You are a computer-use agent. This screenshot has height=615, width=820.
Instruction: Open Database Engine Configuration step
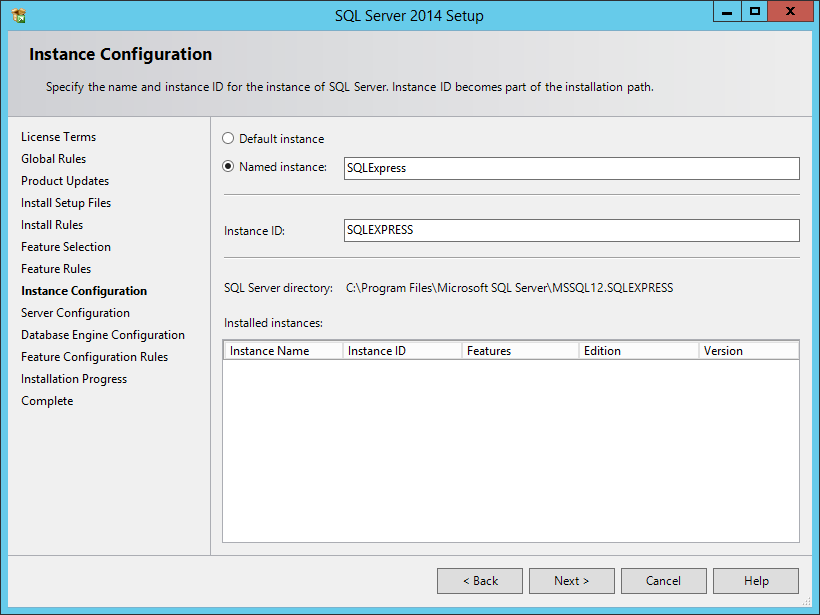pyautogui.click(x=103, y=335)
